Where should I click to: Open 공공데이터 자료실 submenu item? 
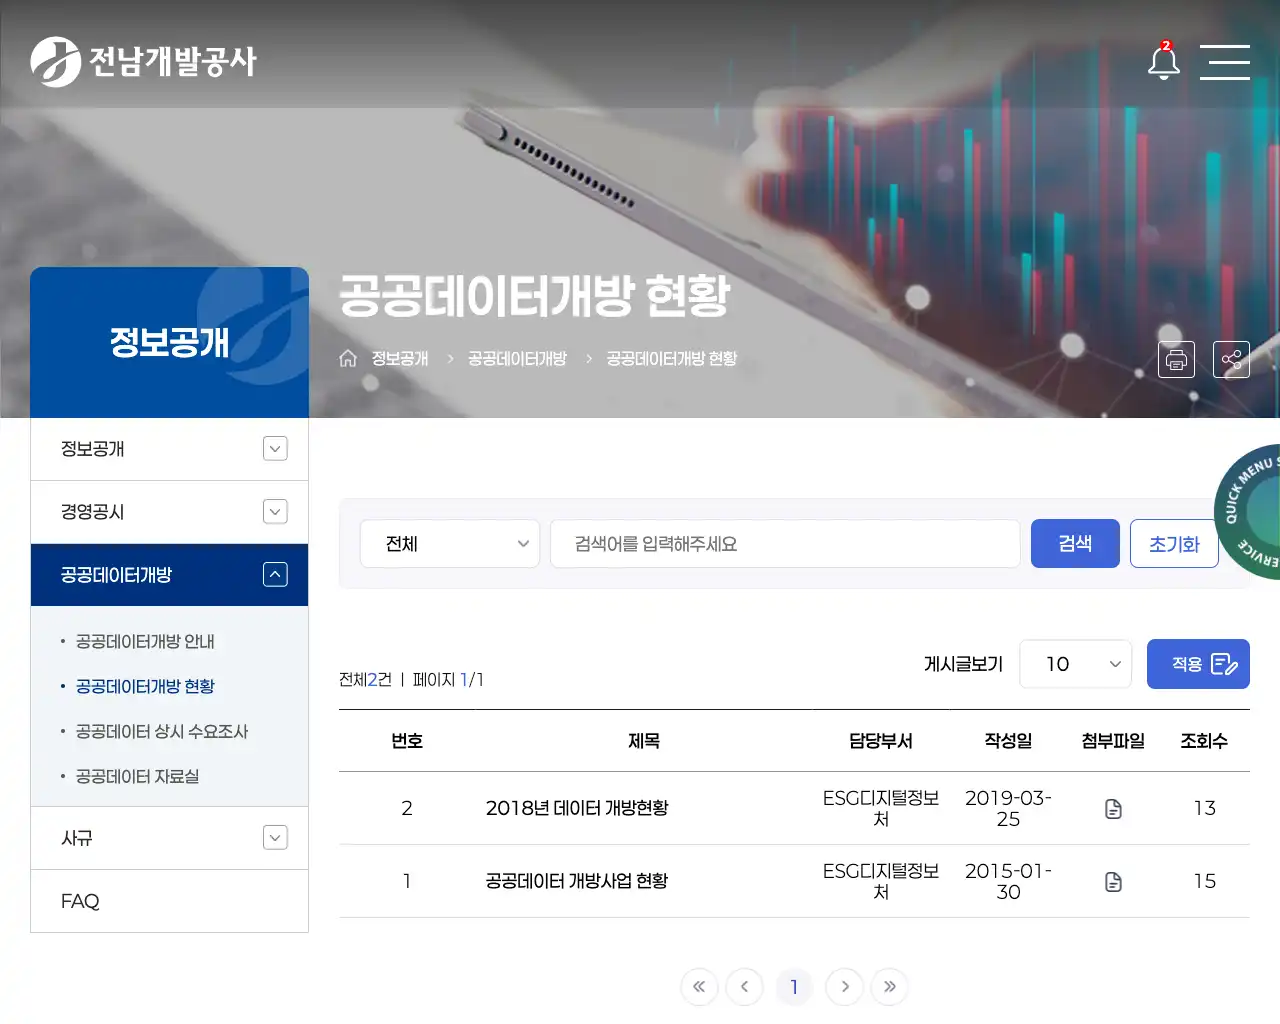click(137, 777)
